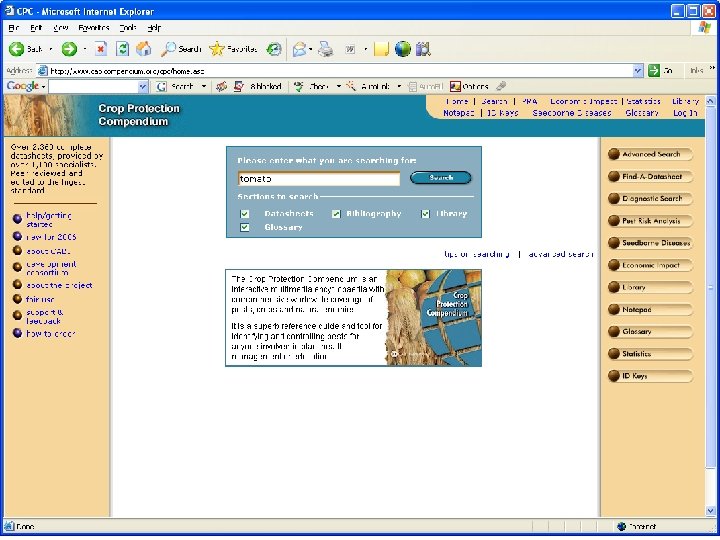This screenshot has height=540, width=720.
Task: Open the advanced search link below form
Action: coord(560,254)
